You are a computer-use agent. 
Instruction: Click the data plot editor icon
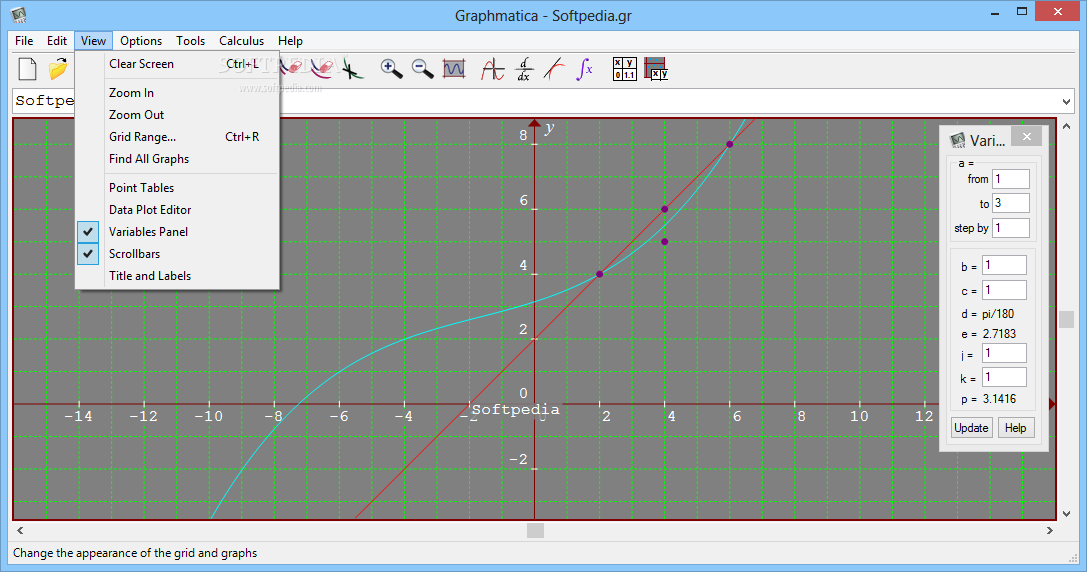coord(656,69)
